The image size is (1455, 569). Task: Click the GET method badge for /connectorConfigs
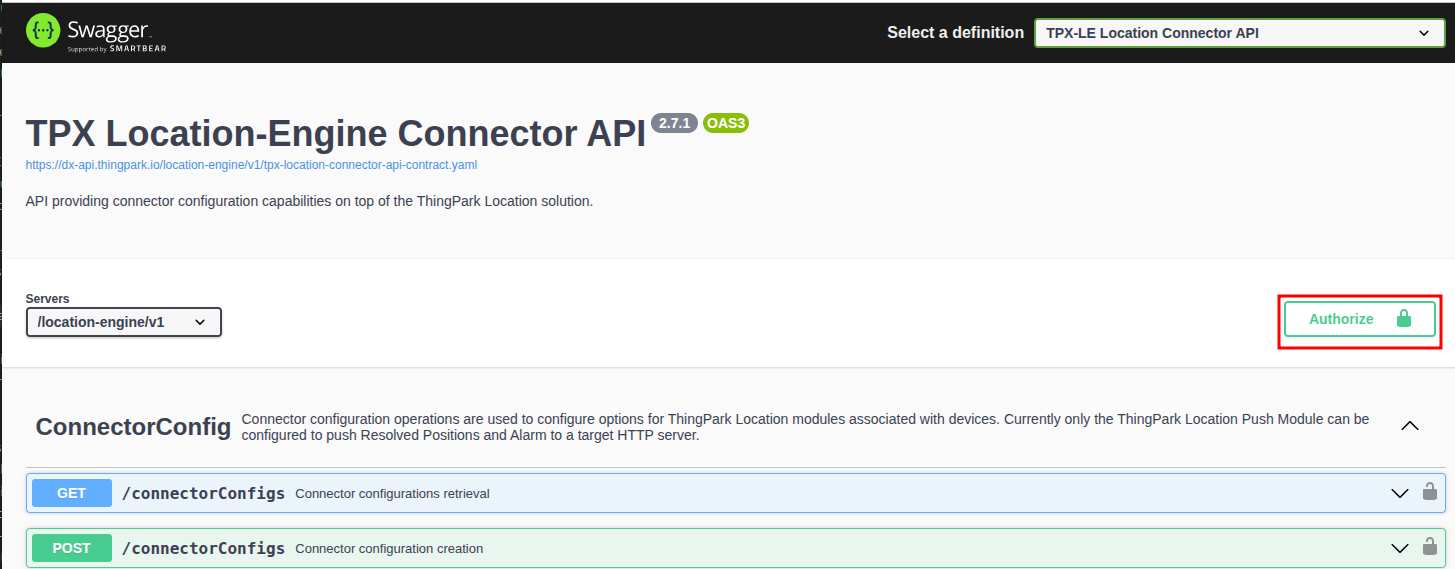[72, 493]
